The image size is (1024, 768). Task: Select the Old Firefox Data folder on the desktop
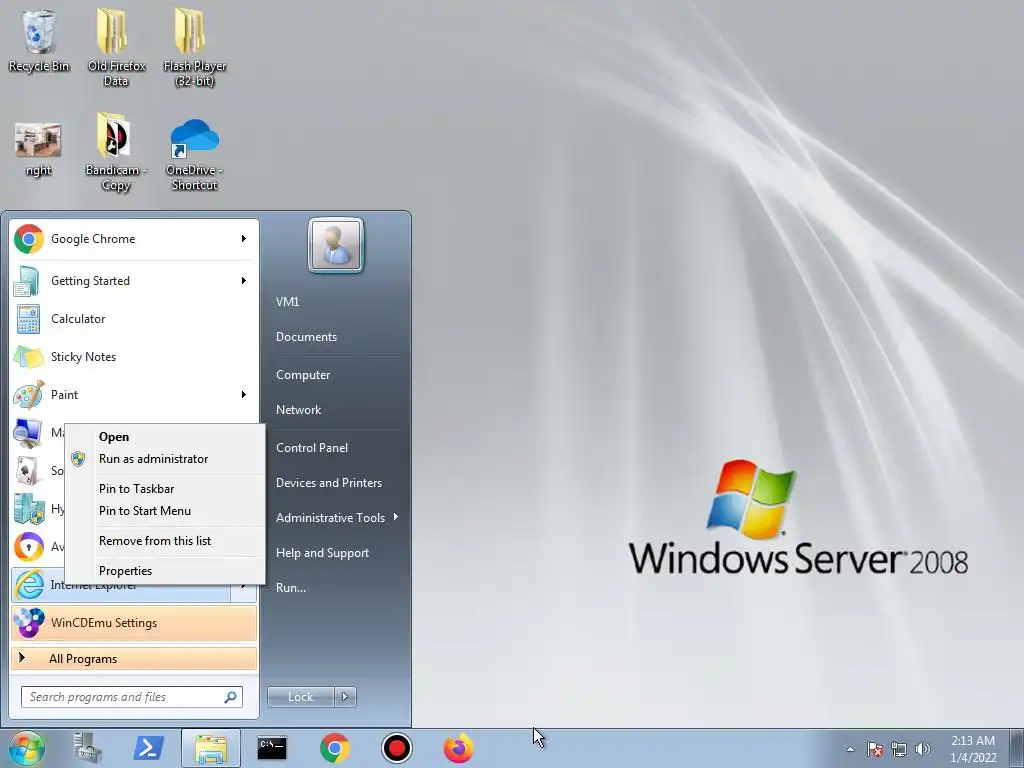[x=116, y=47]
